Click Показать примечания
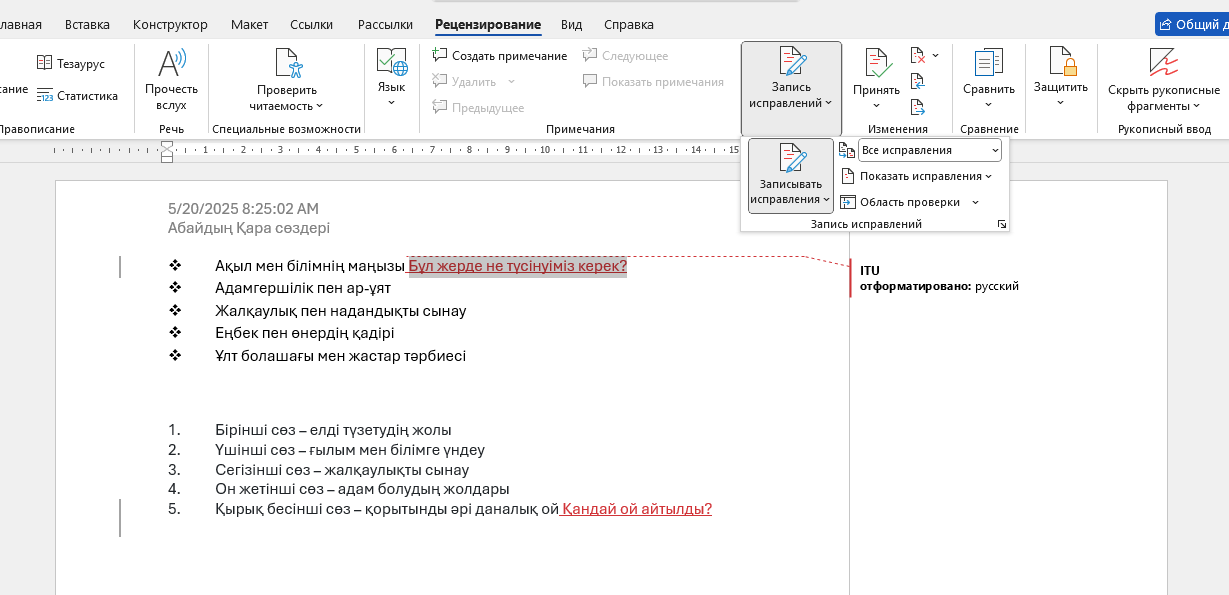The width and height of the screenshot is (1229, 595). 653,81
